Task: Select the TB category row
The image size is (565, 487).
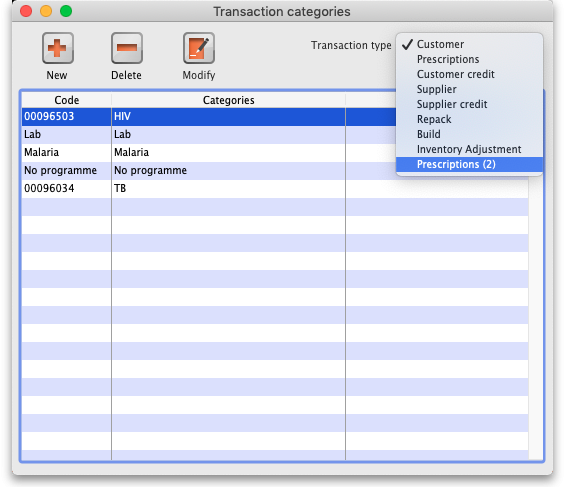Action: (275, 189)
